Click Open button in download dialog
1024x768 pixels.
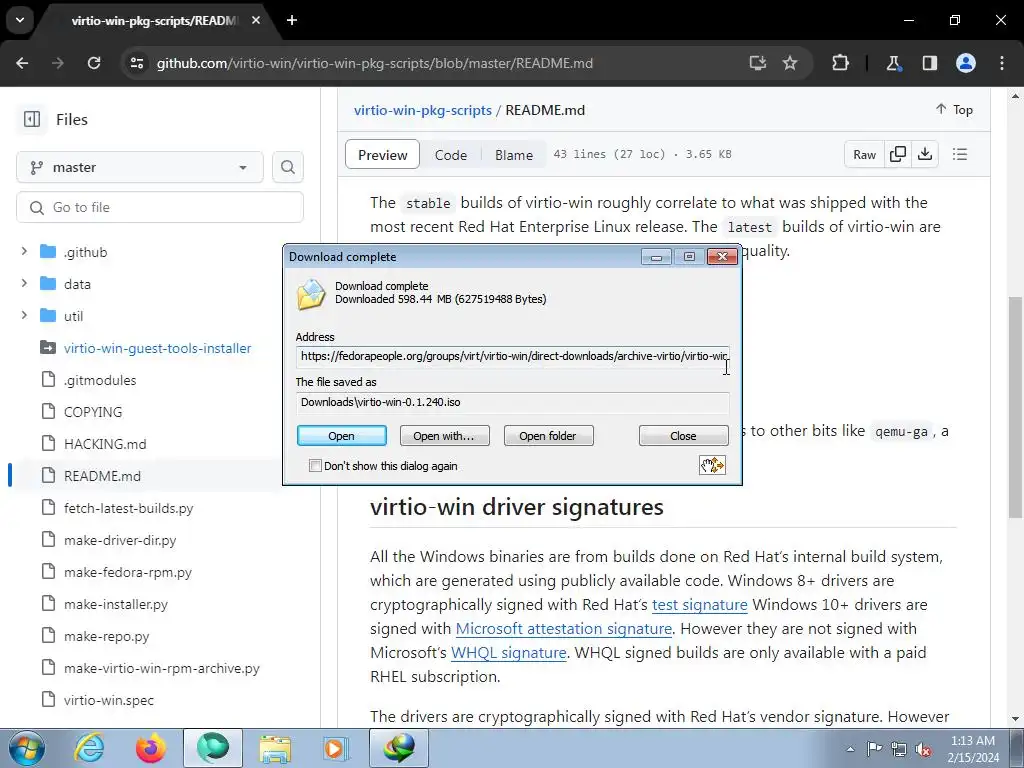[342, 436]
